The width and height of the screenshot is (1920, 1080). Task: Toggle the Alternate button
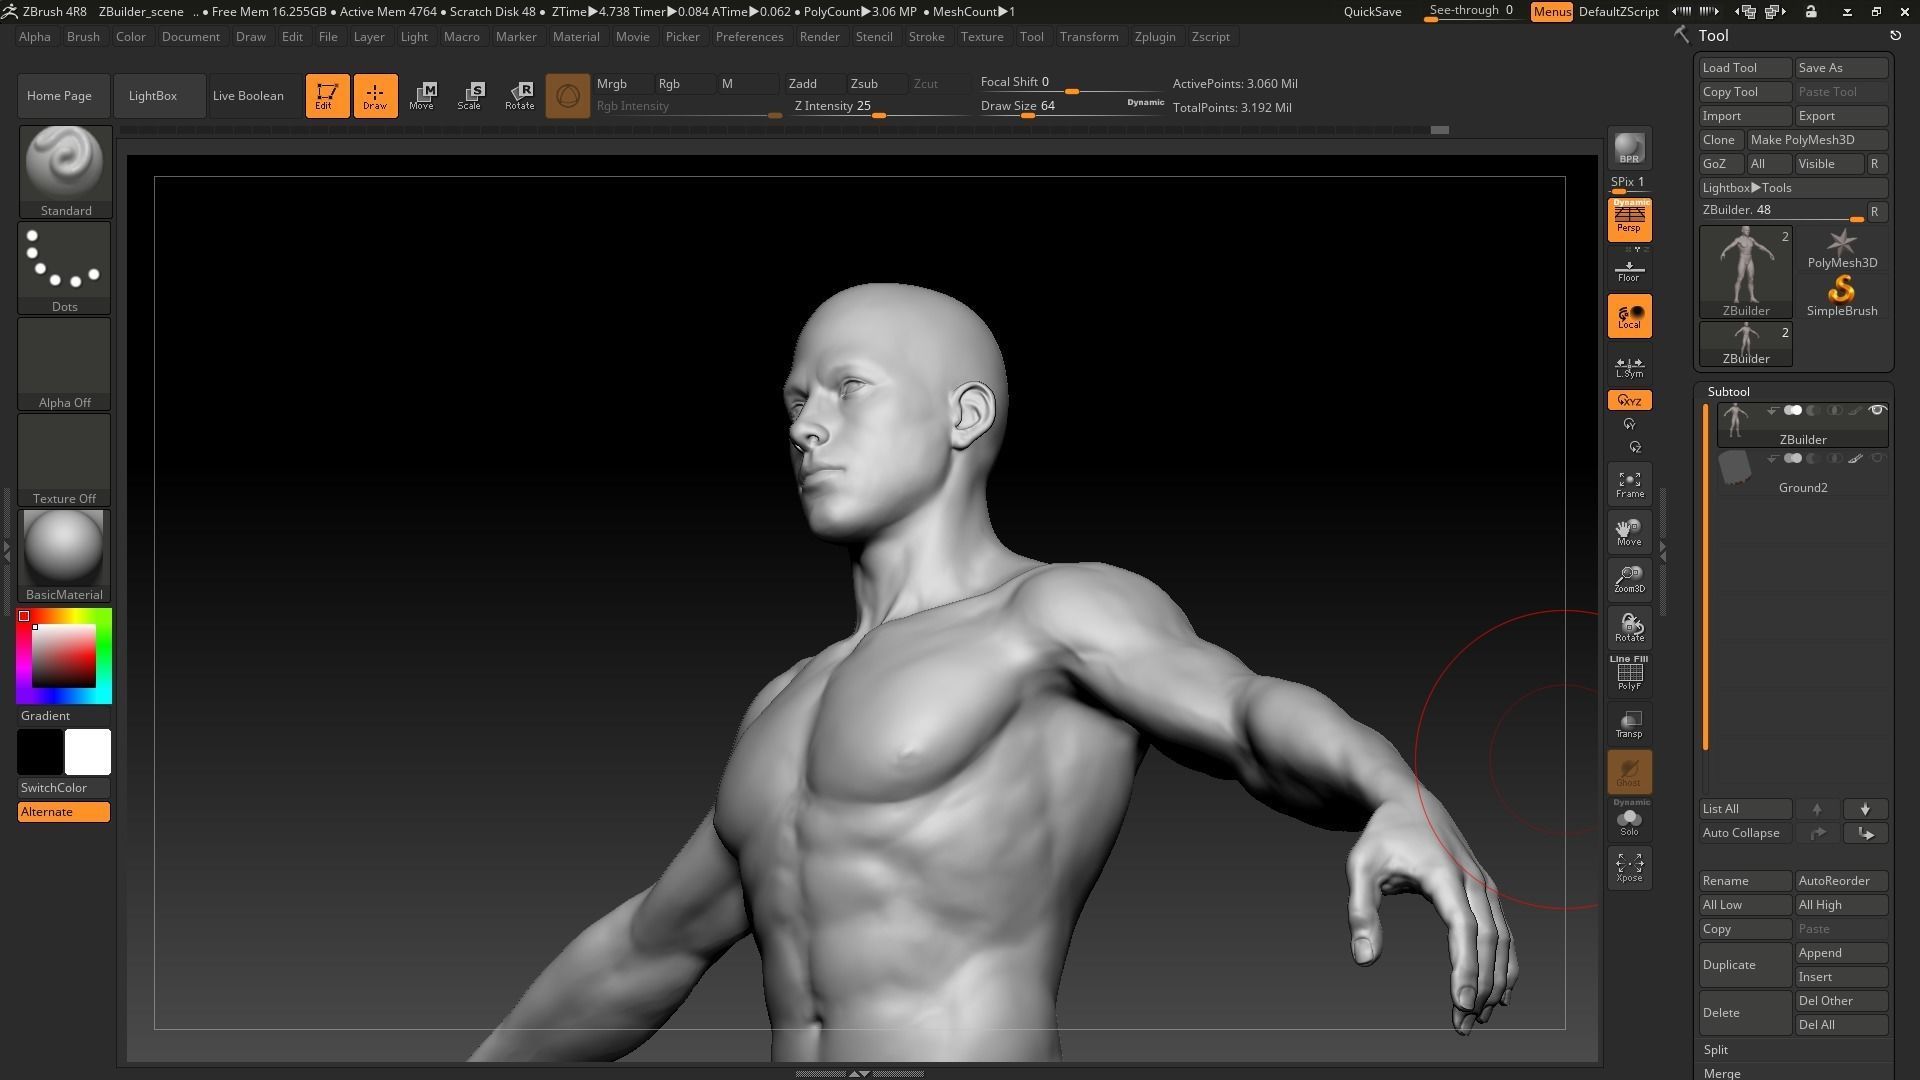64,812
